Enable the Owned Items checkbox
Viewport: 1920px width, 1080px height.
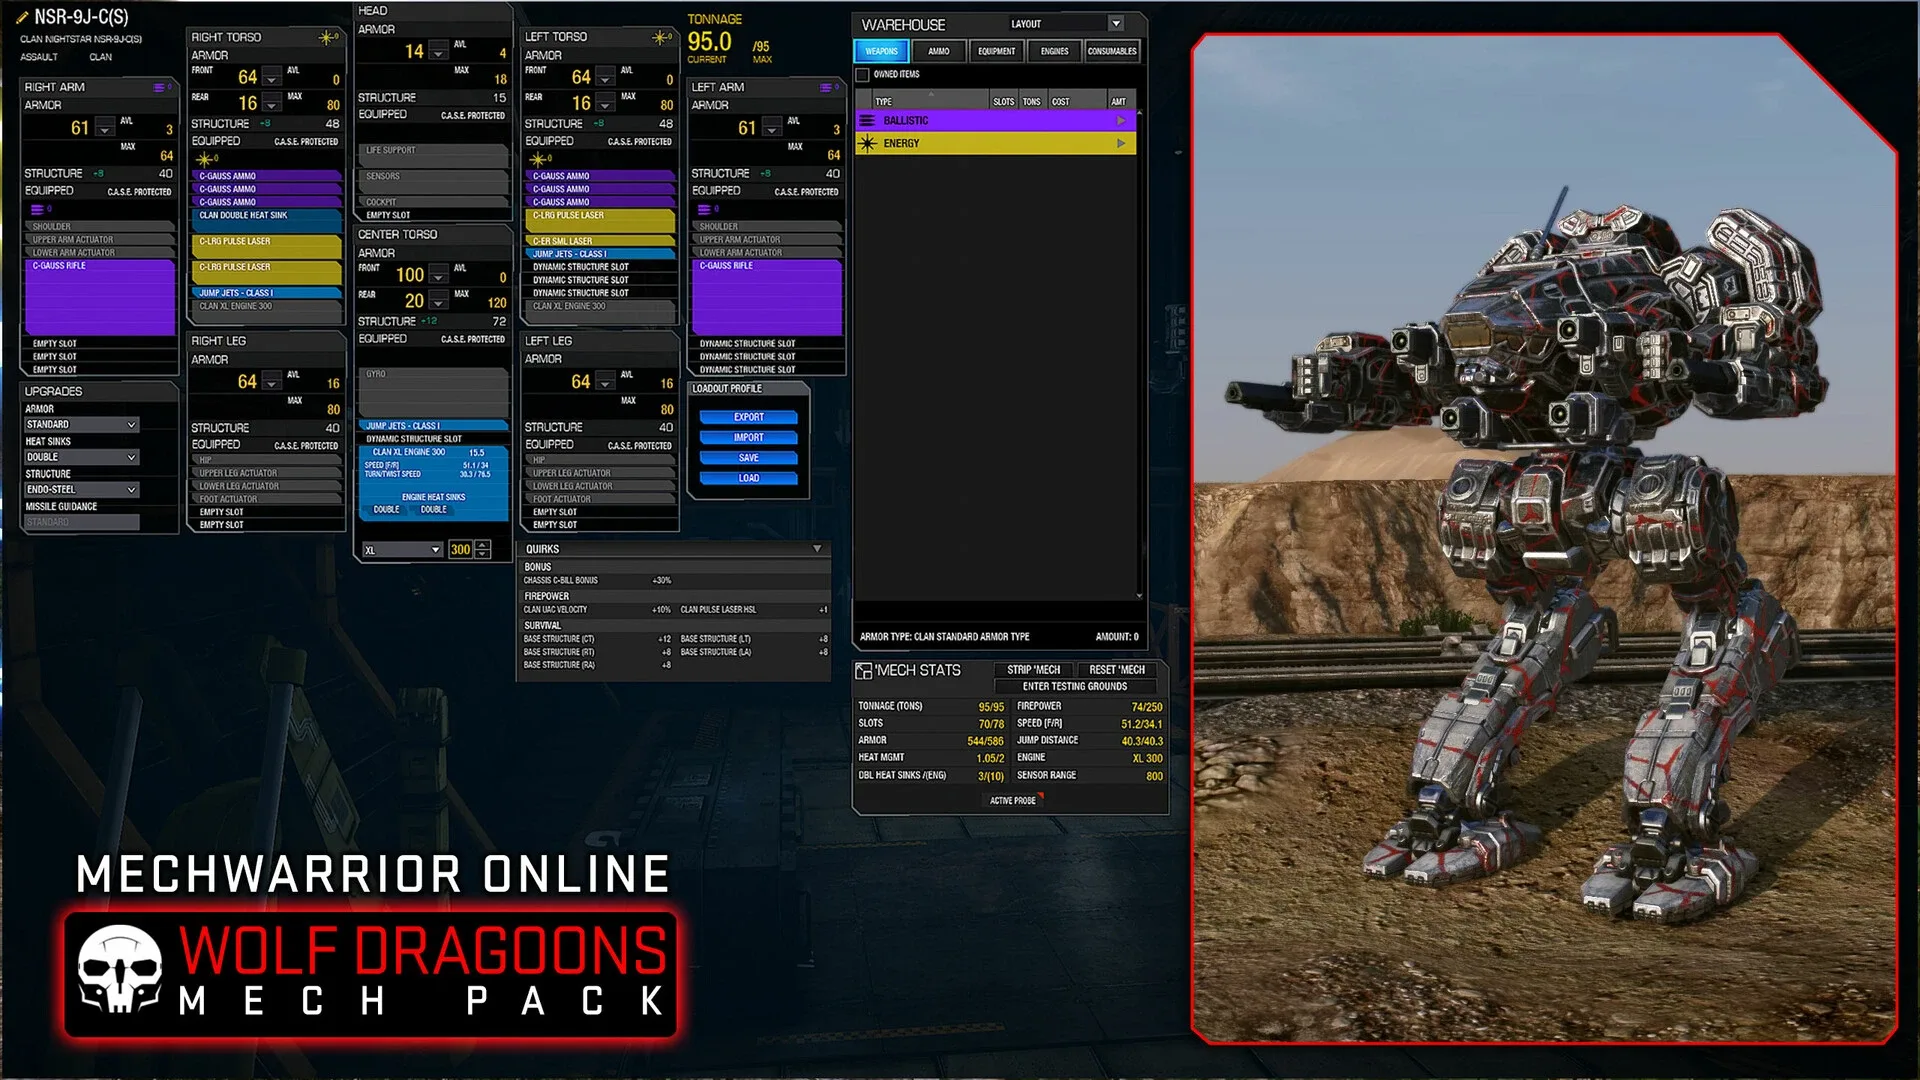pyautogui.click(x=863, y=74)
